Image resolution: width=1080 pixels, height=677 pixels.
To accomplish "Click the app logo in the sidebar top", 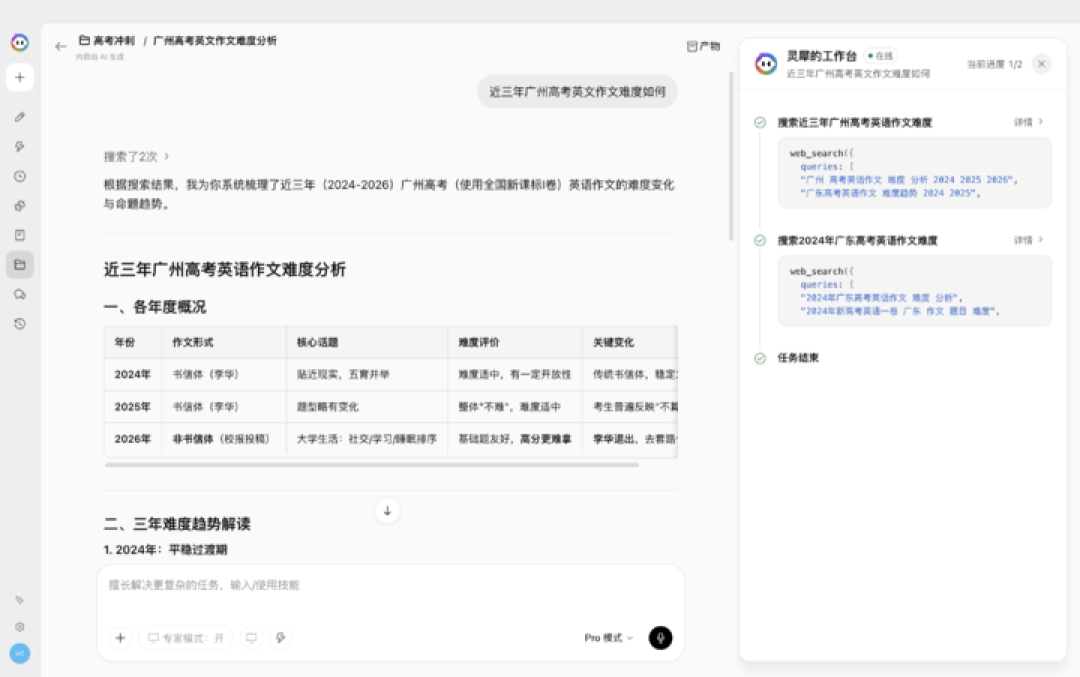I will tap(20, 43).
